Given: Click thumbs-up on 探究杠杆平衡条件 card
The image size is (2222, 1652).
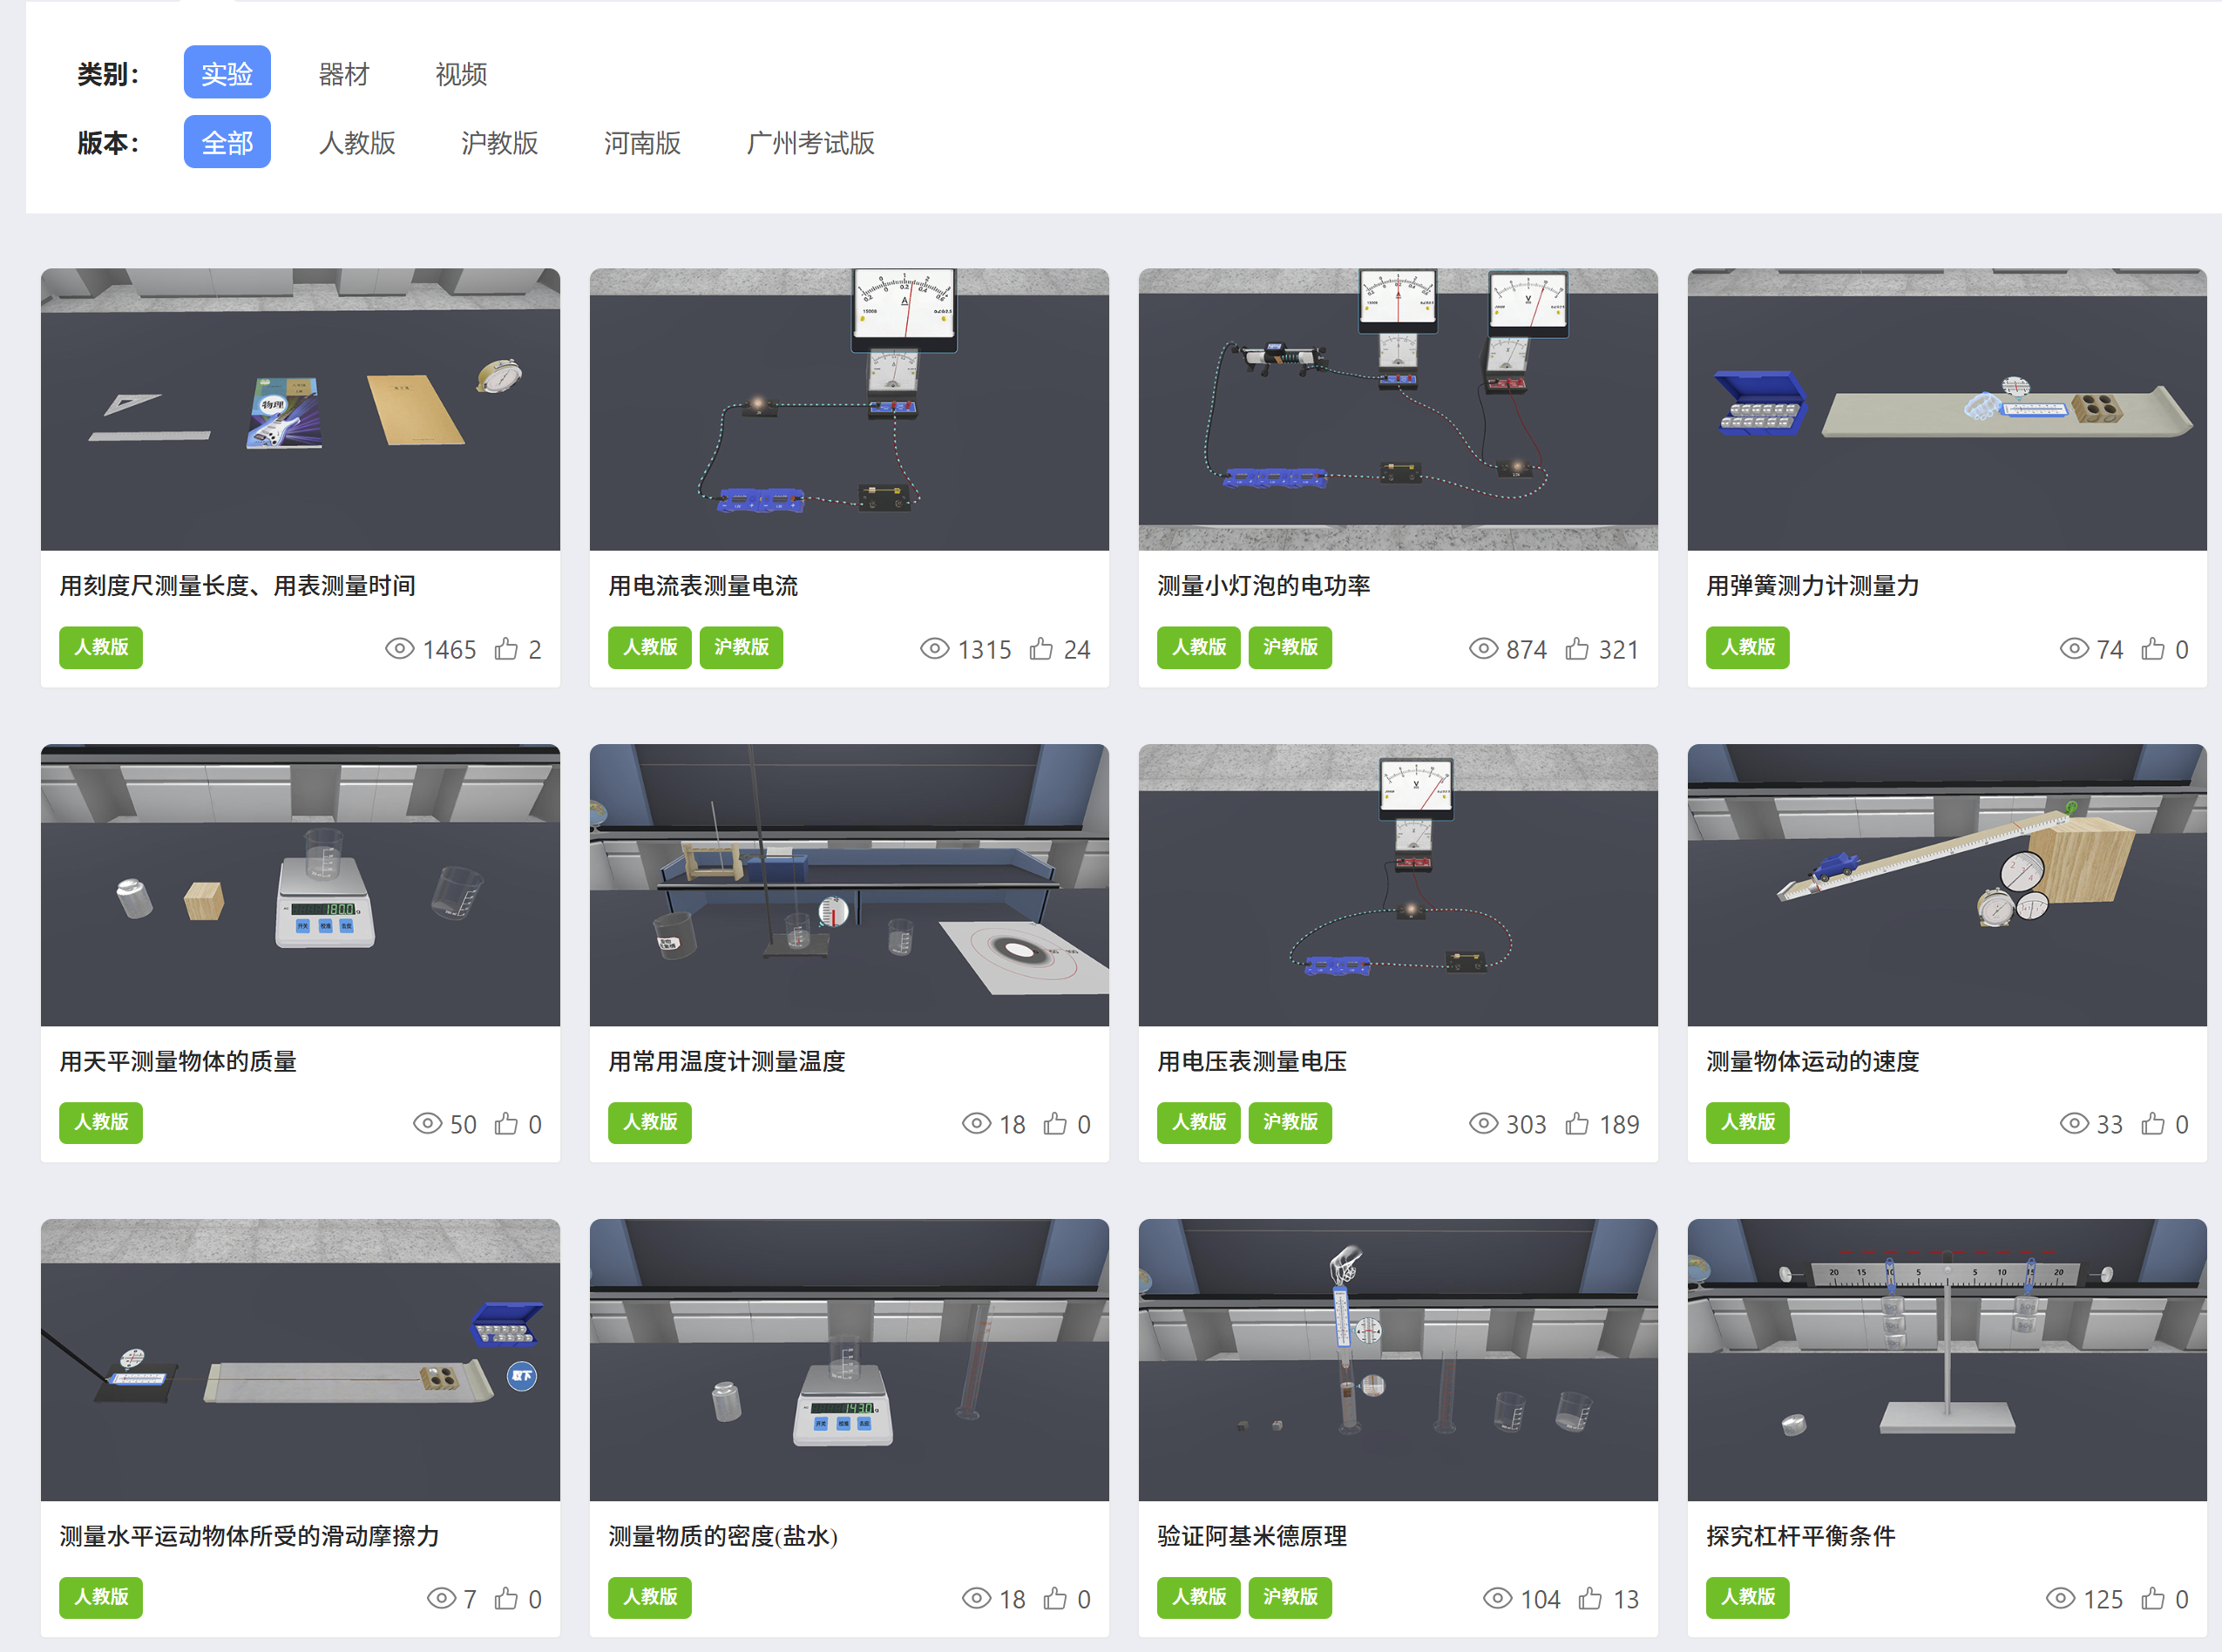Looking at the screenshot, I should click(2153, 1599).
